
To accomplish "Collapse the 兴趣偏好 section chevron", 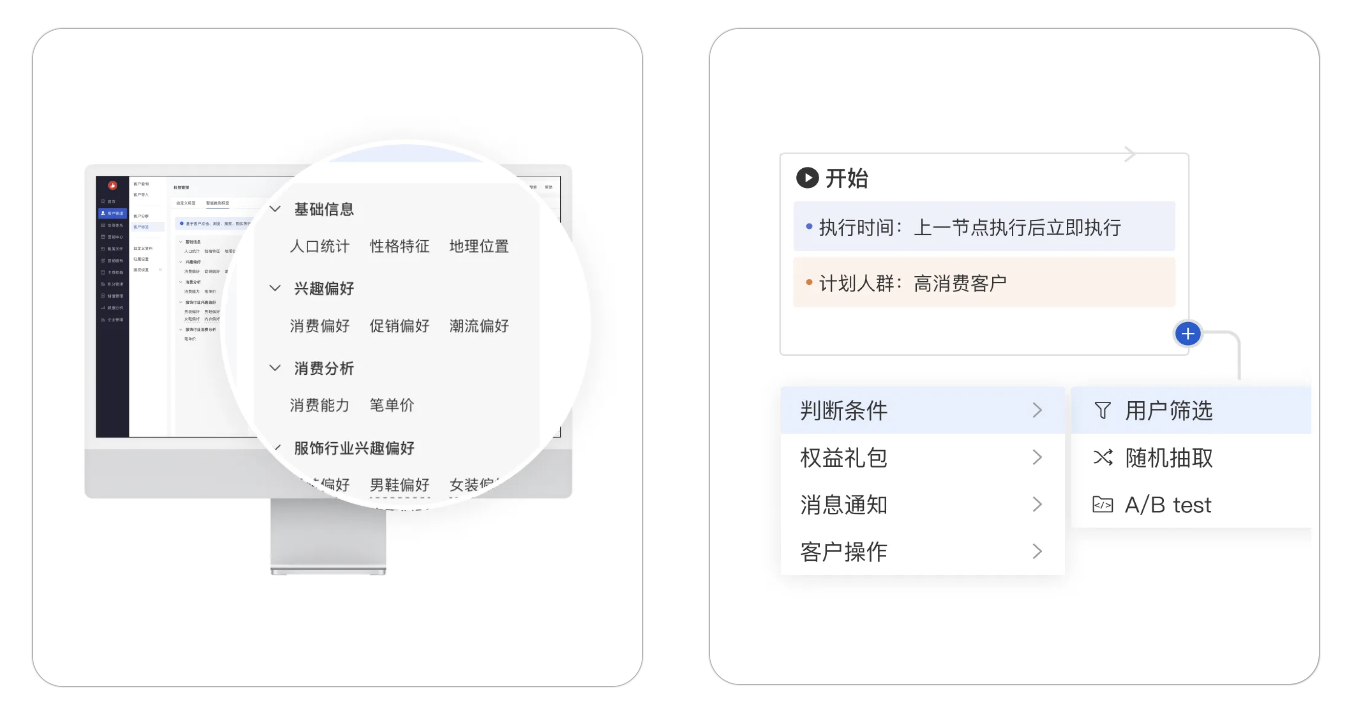I will pos(275,288).
